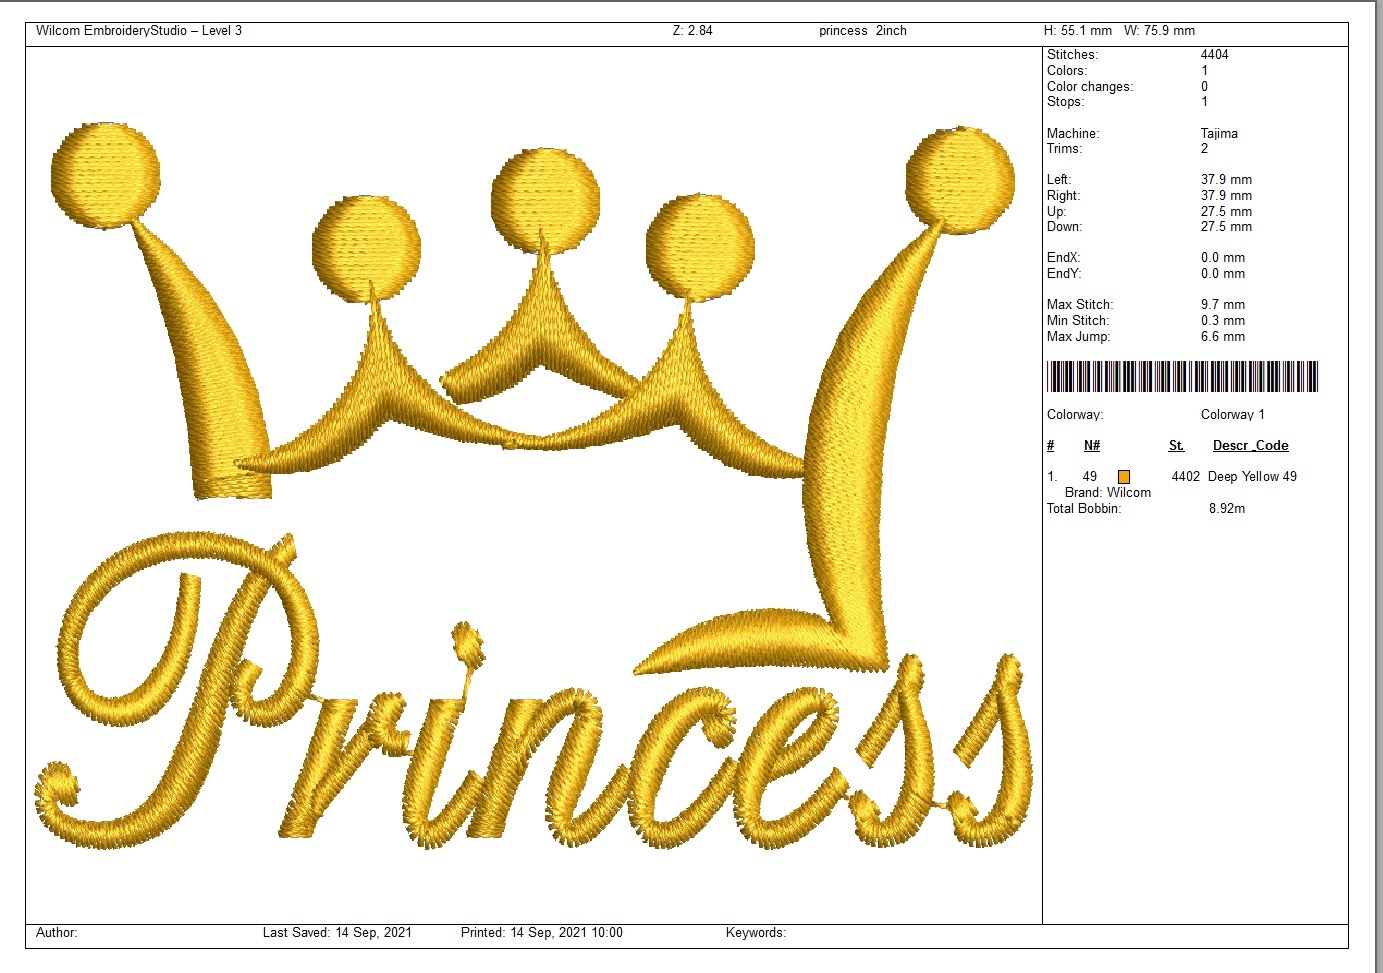This screenshot has height=973, width=1383.
Task: Click the St. column header
Action: click(x=1176, y=446)
